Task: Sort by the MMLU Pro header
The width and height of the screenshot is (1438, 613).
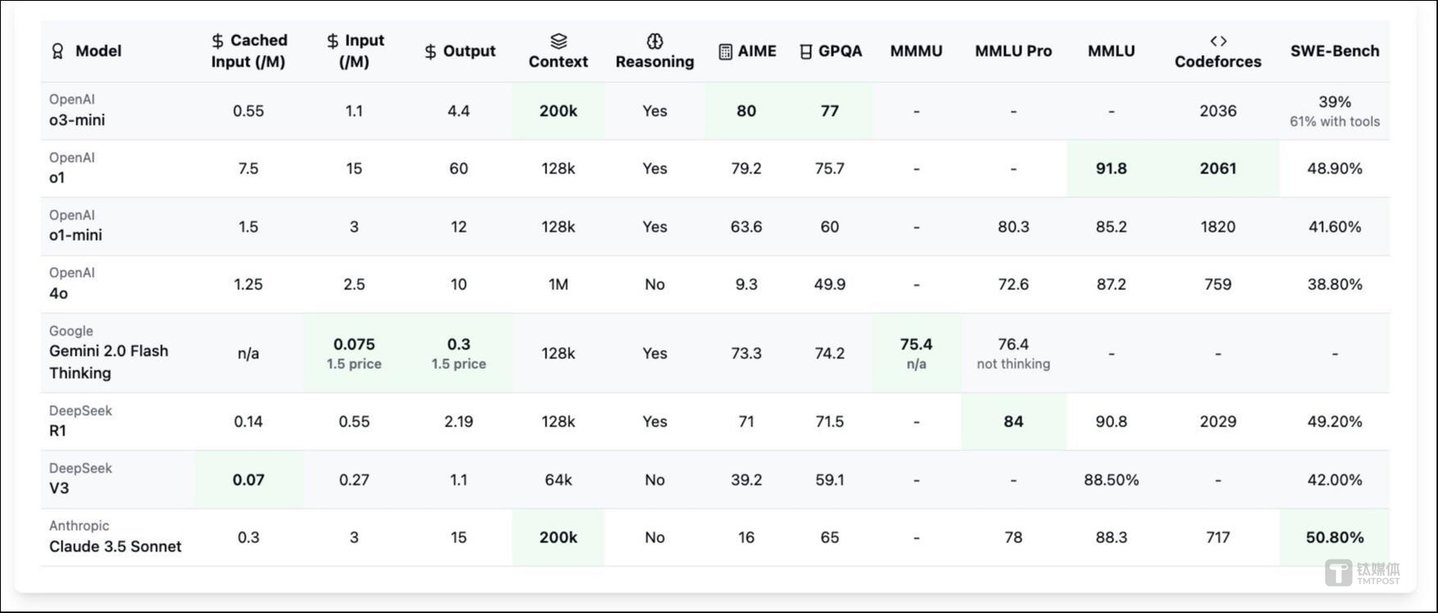Action: point(1013,51)
